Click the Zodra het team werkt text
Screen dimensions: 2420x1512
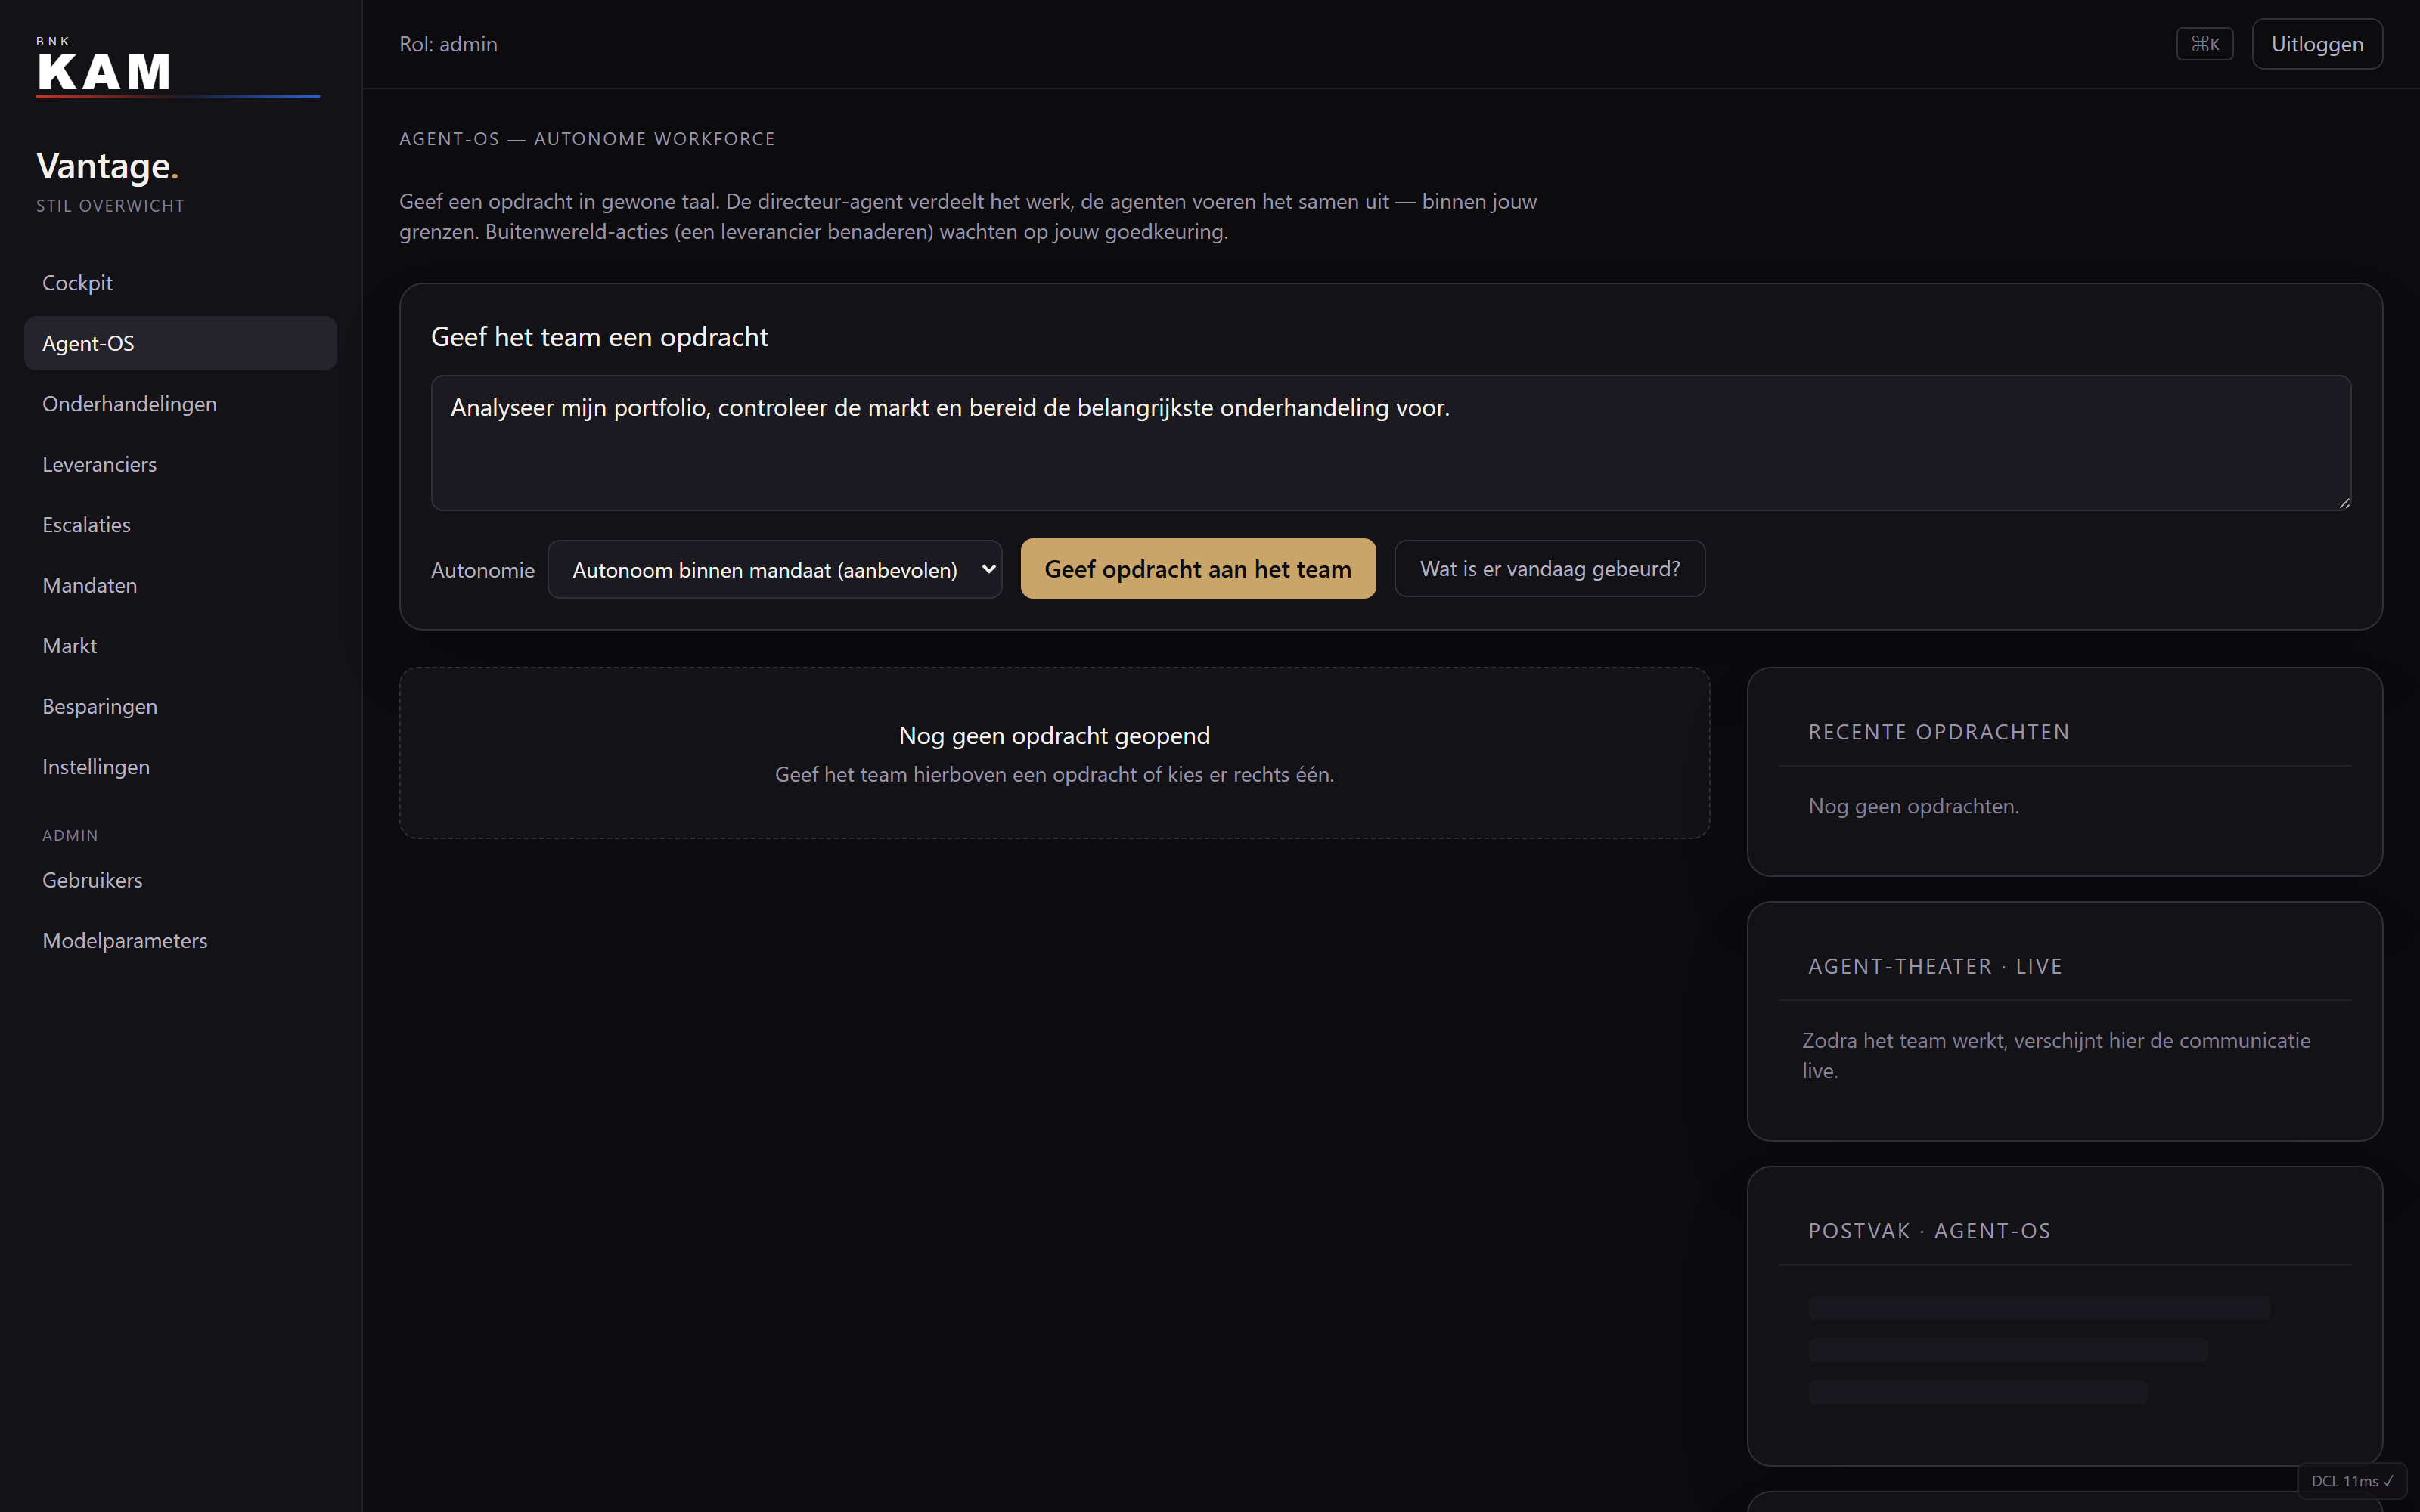coord(2056,1055)
